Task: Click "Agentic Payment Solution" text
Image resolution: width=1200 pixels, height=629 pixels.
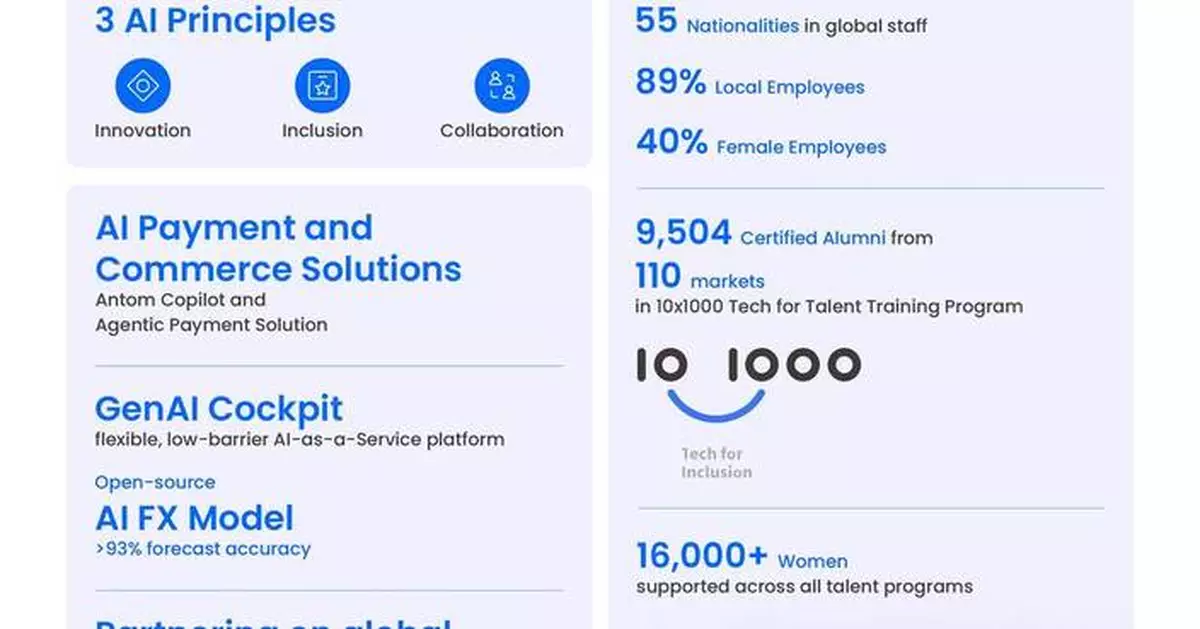Action: (x=211, y=325)
